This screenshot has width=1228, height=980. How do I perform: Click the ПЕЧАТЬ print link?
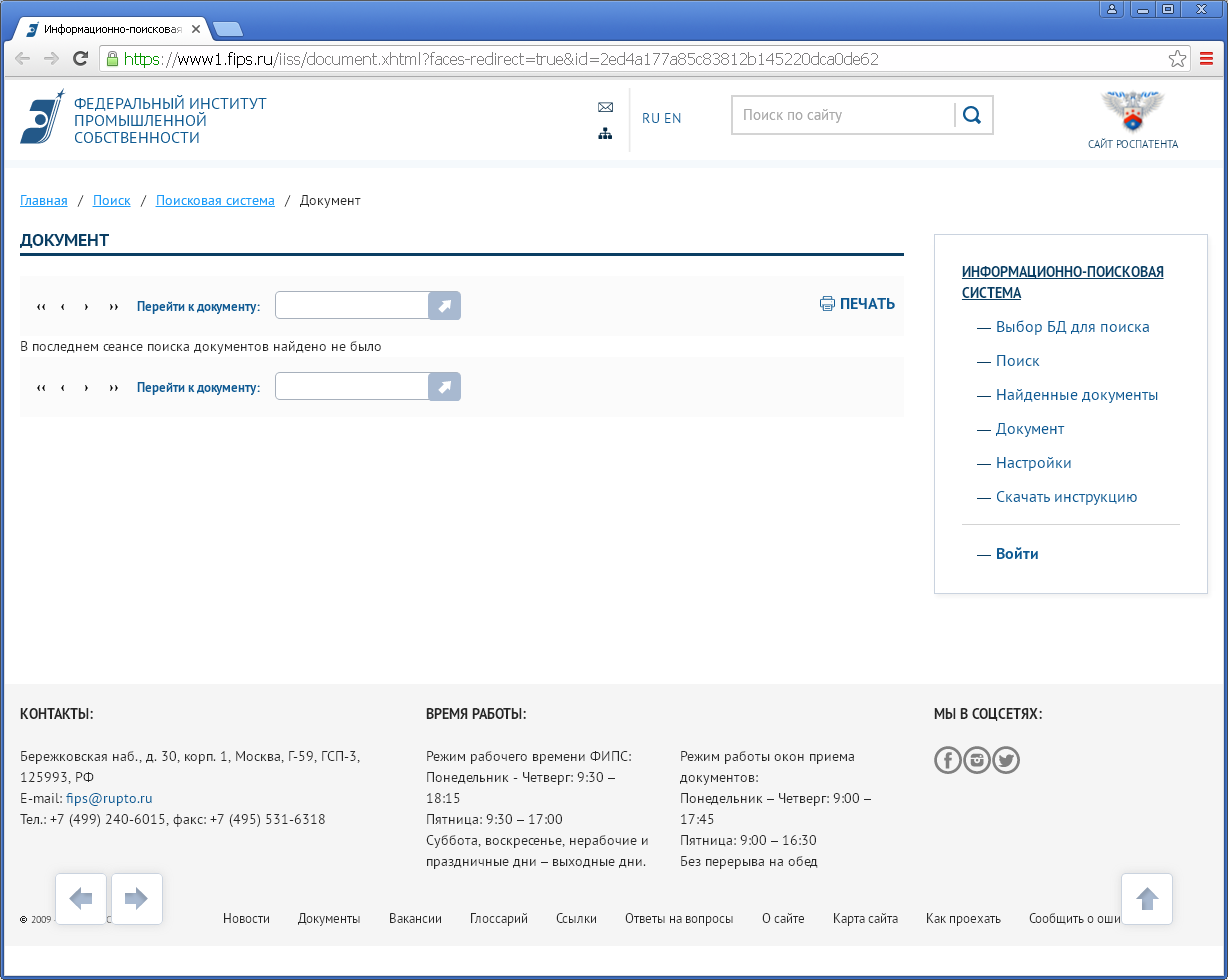click(867, 304)
